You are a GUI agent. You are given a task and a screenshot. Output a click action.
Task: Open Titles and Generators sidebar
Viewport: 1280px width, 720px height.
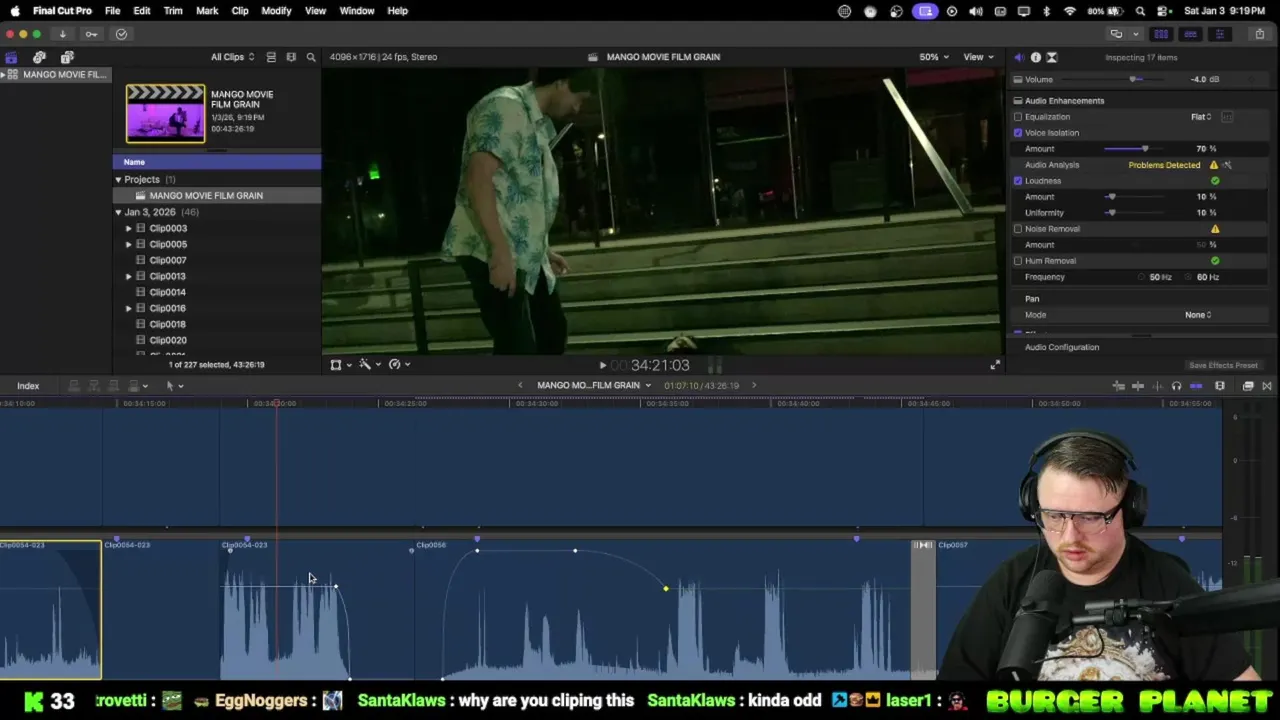[x=67, y=57]
